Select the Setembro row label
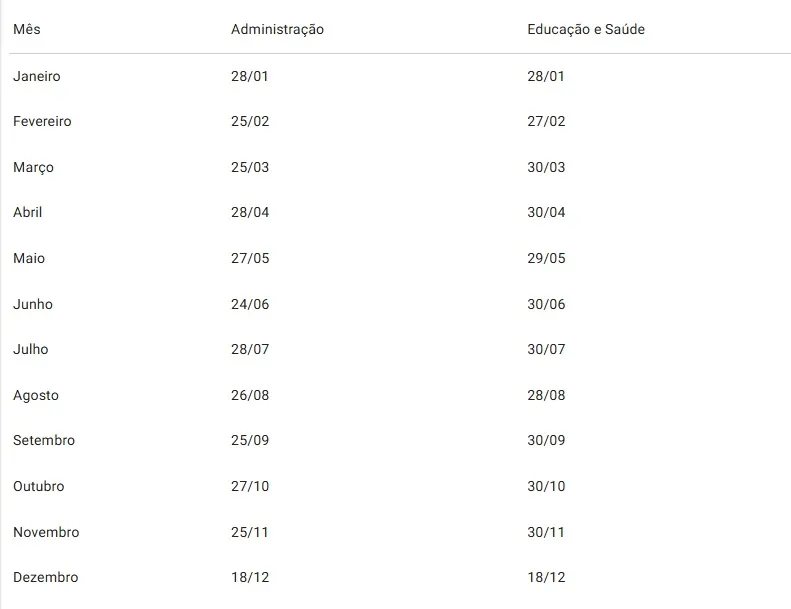Screen dimensions: 791x609 (44, 441)
